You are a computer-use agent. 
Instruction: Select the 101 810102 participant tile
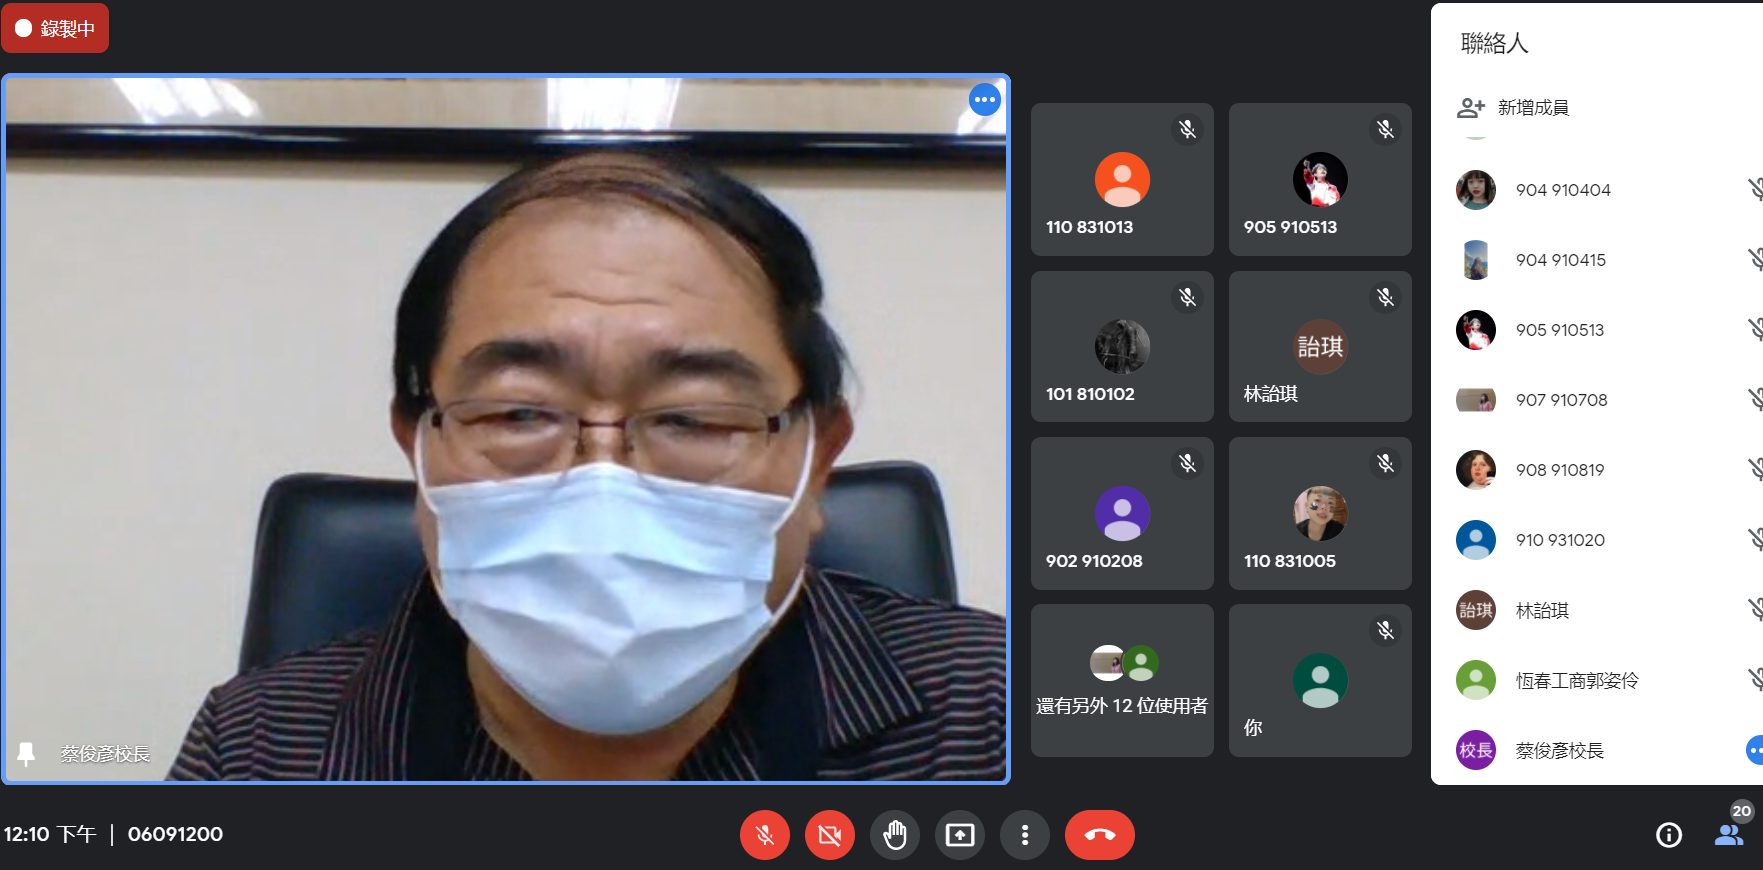point(1122,346)
